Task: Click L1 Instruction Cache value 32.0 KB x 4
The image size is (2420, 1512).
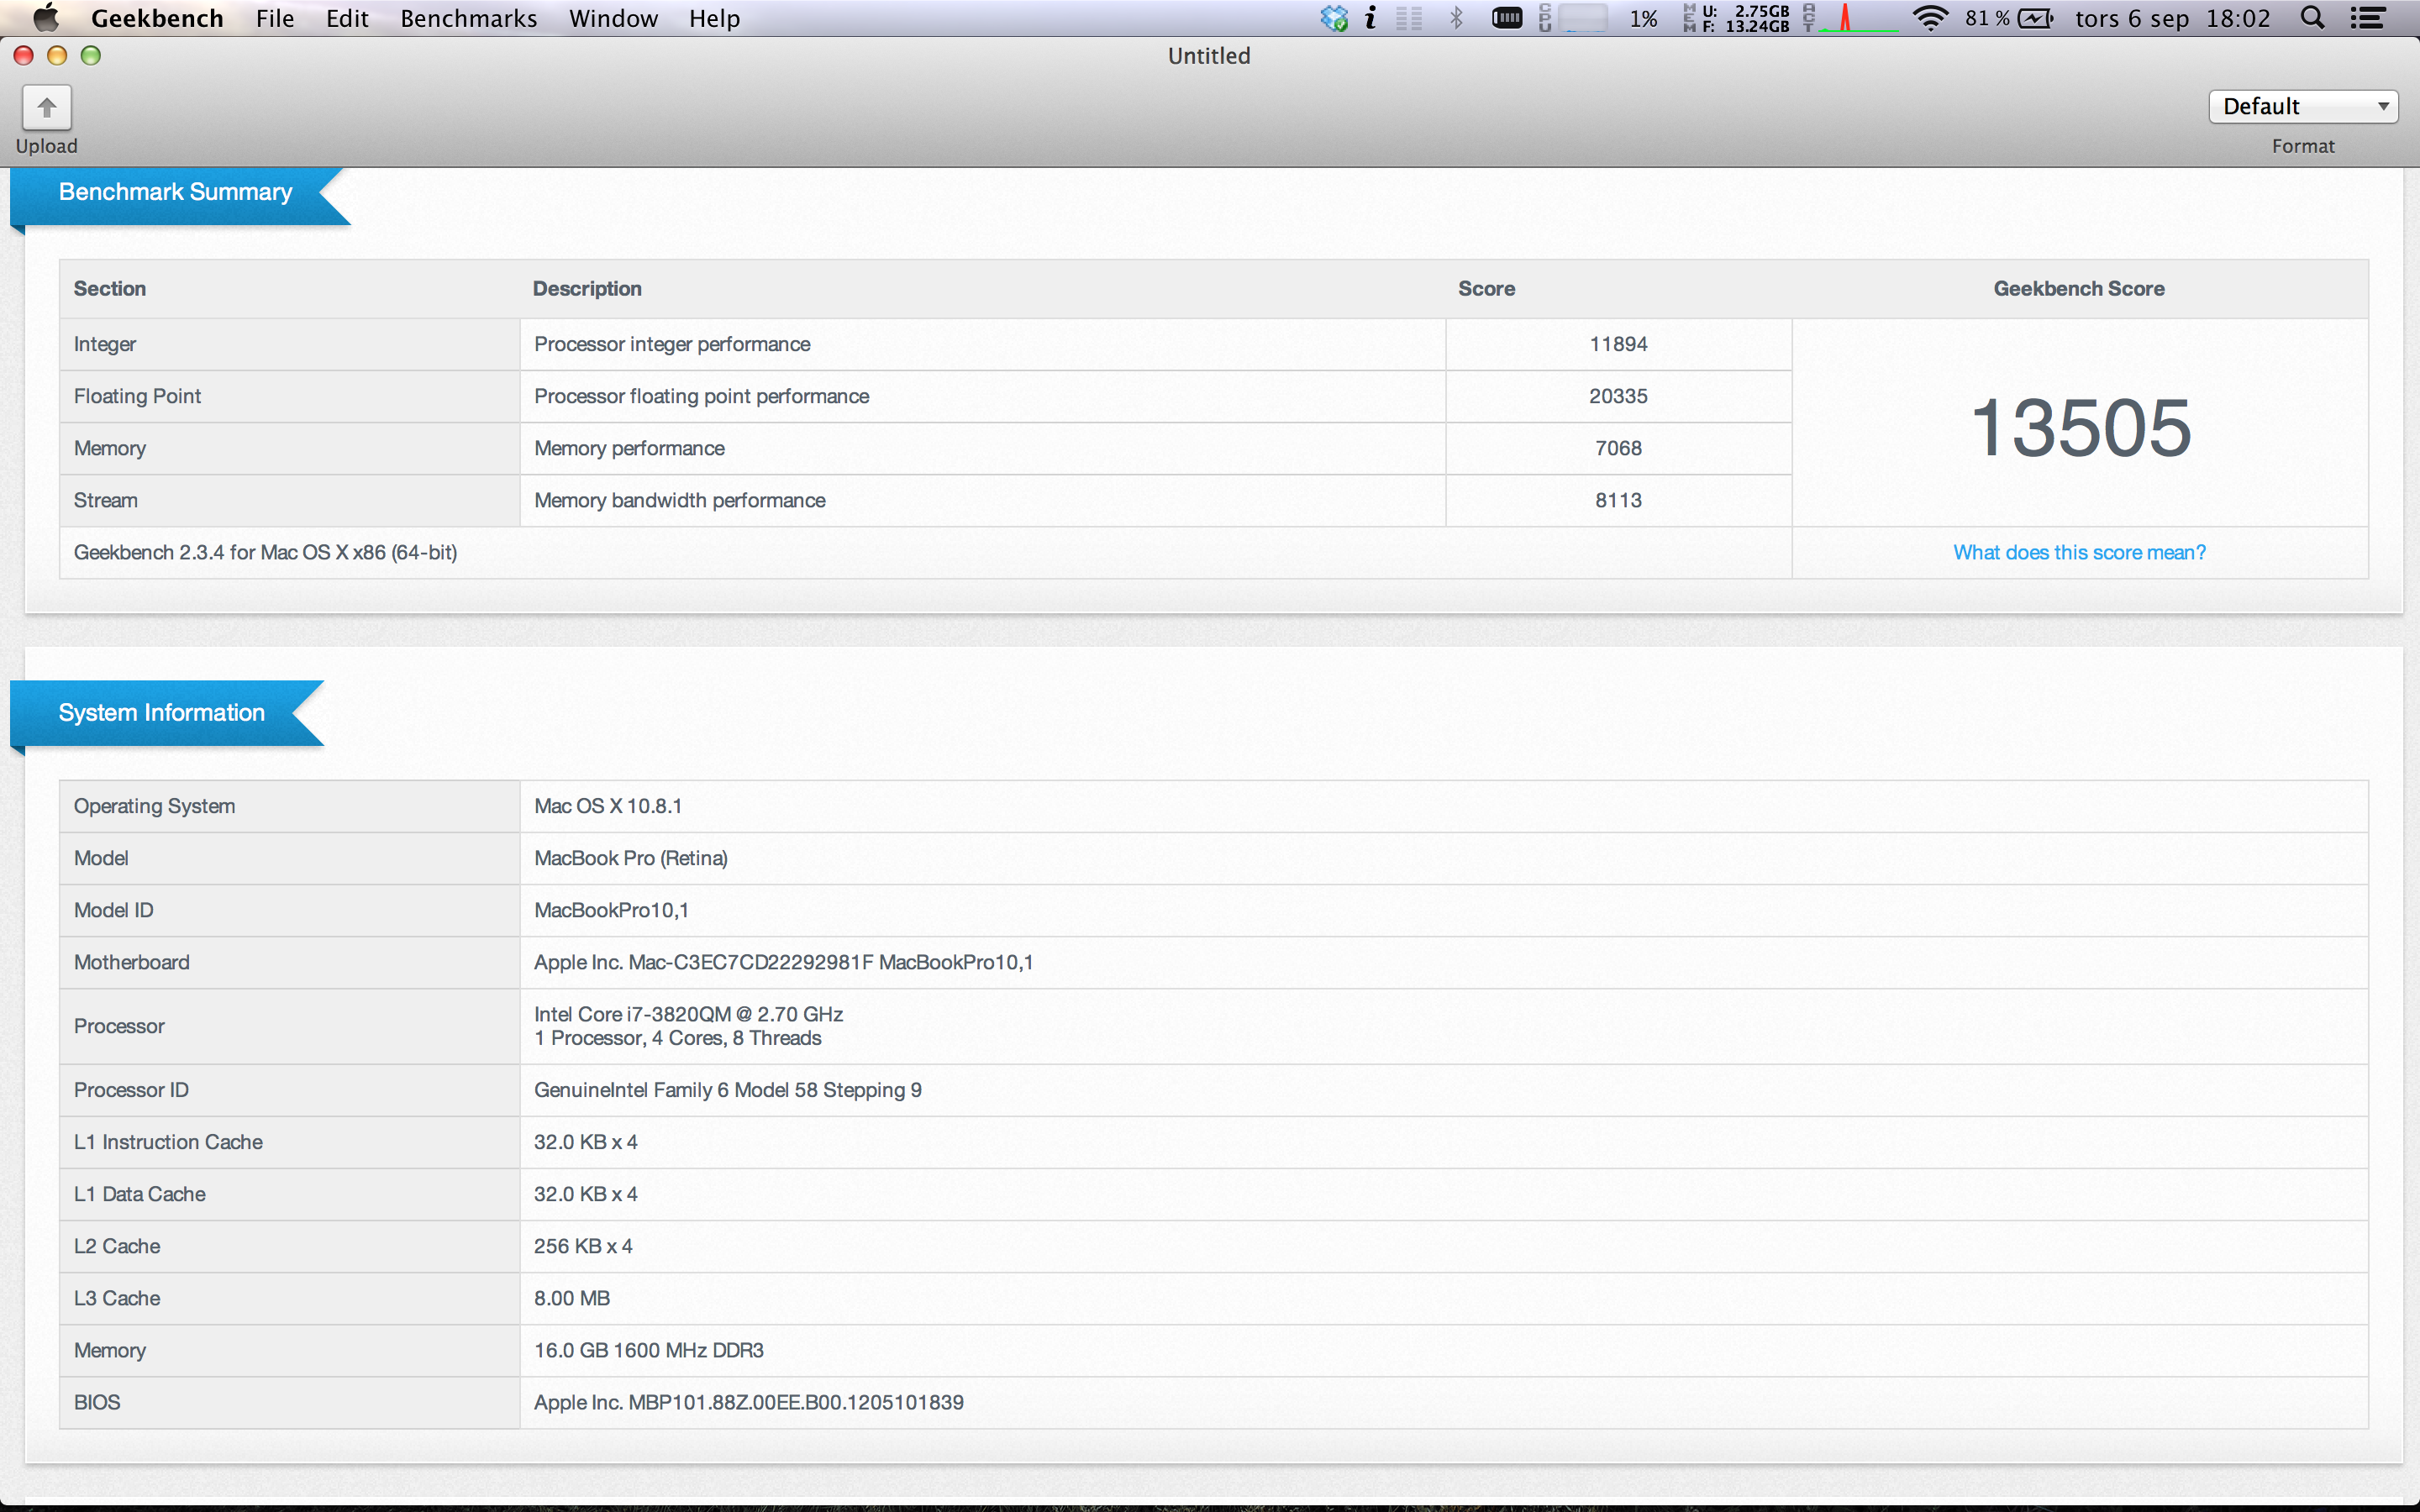Action: [586, 1142]
